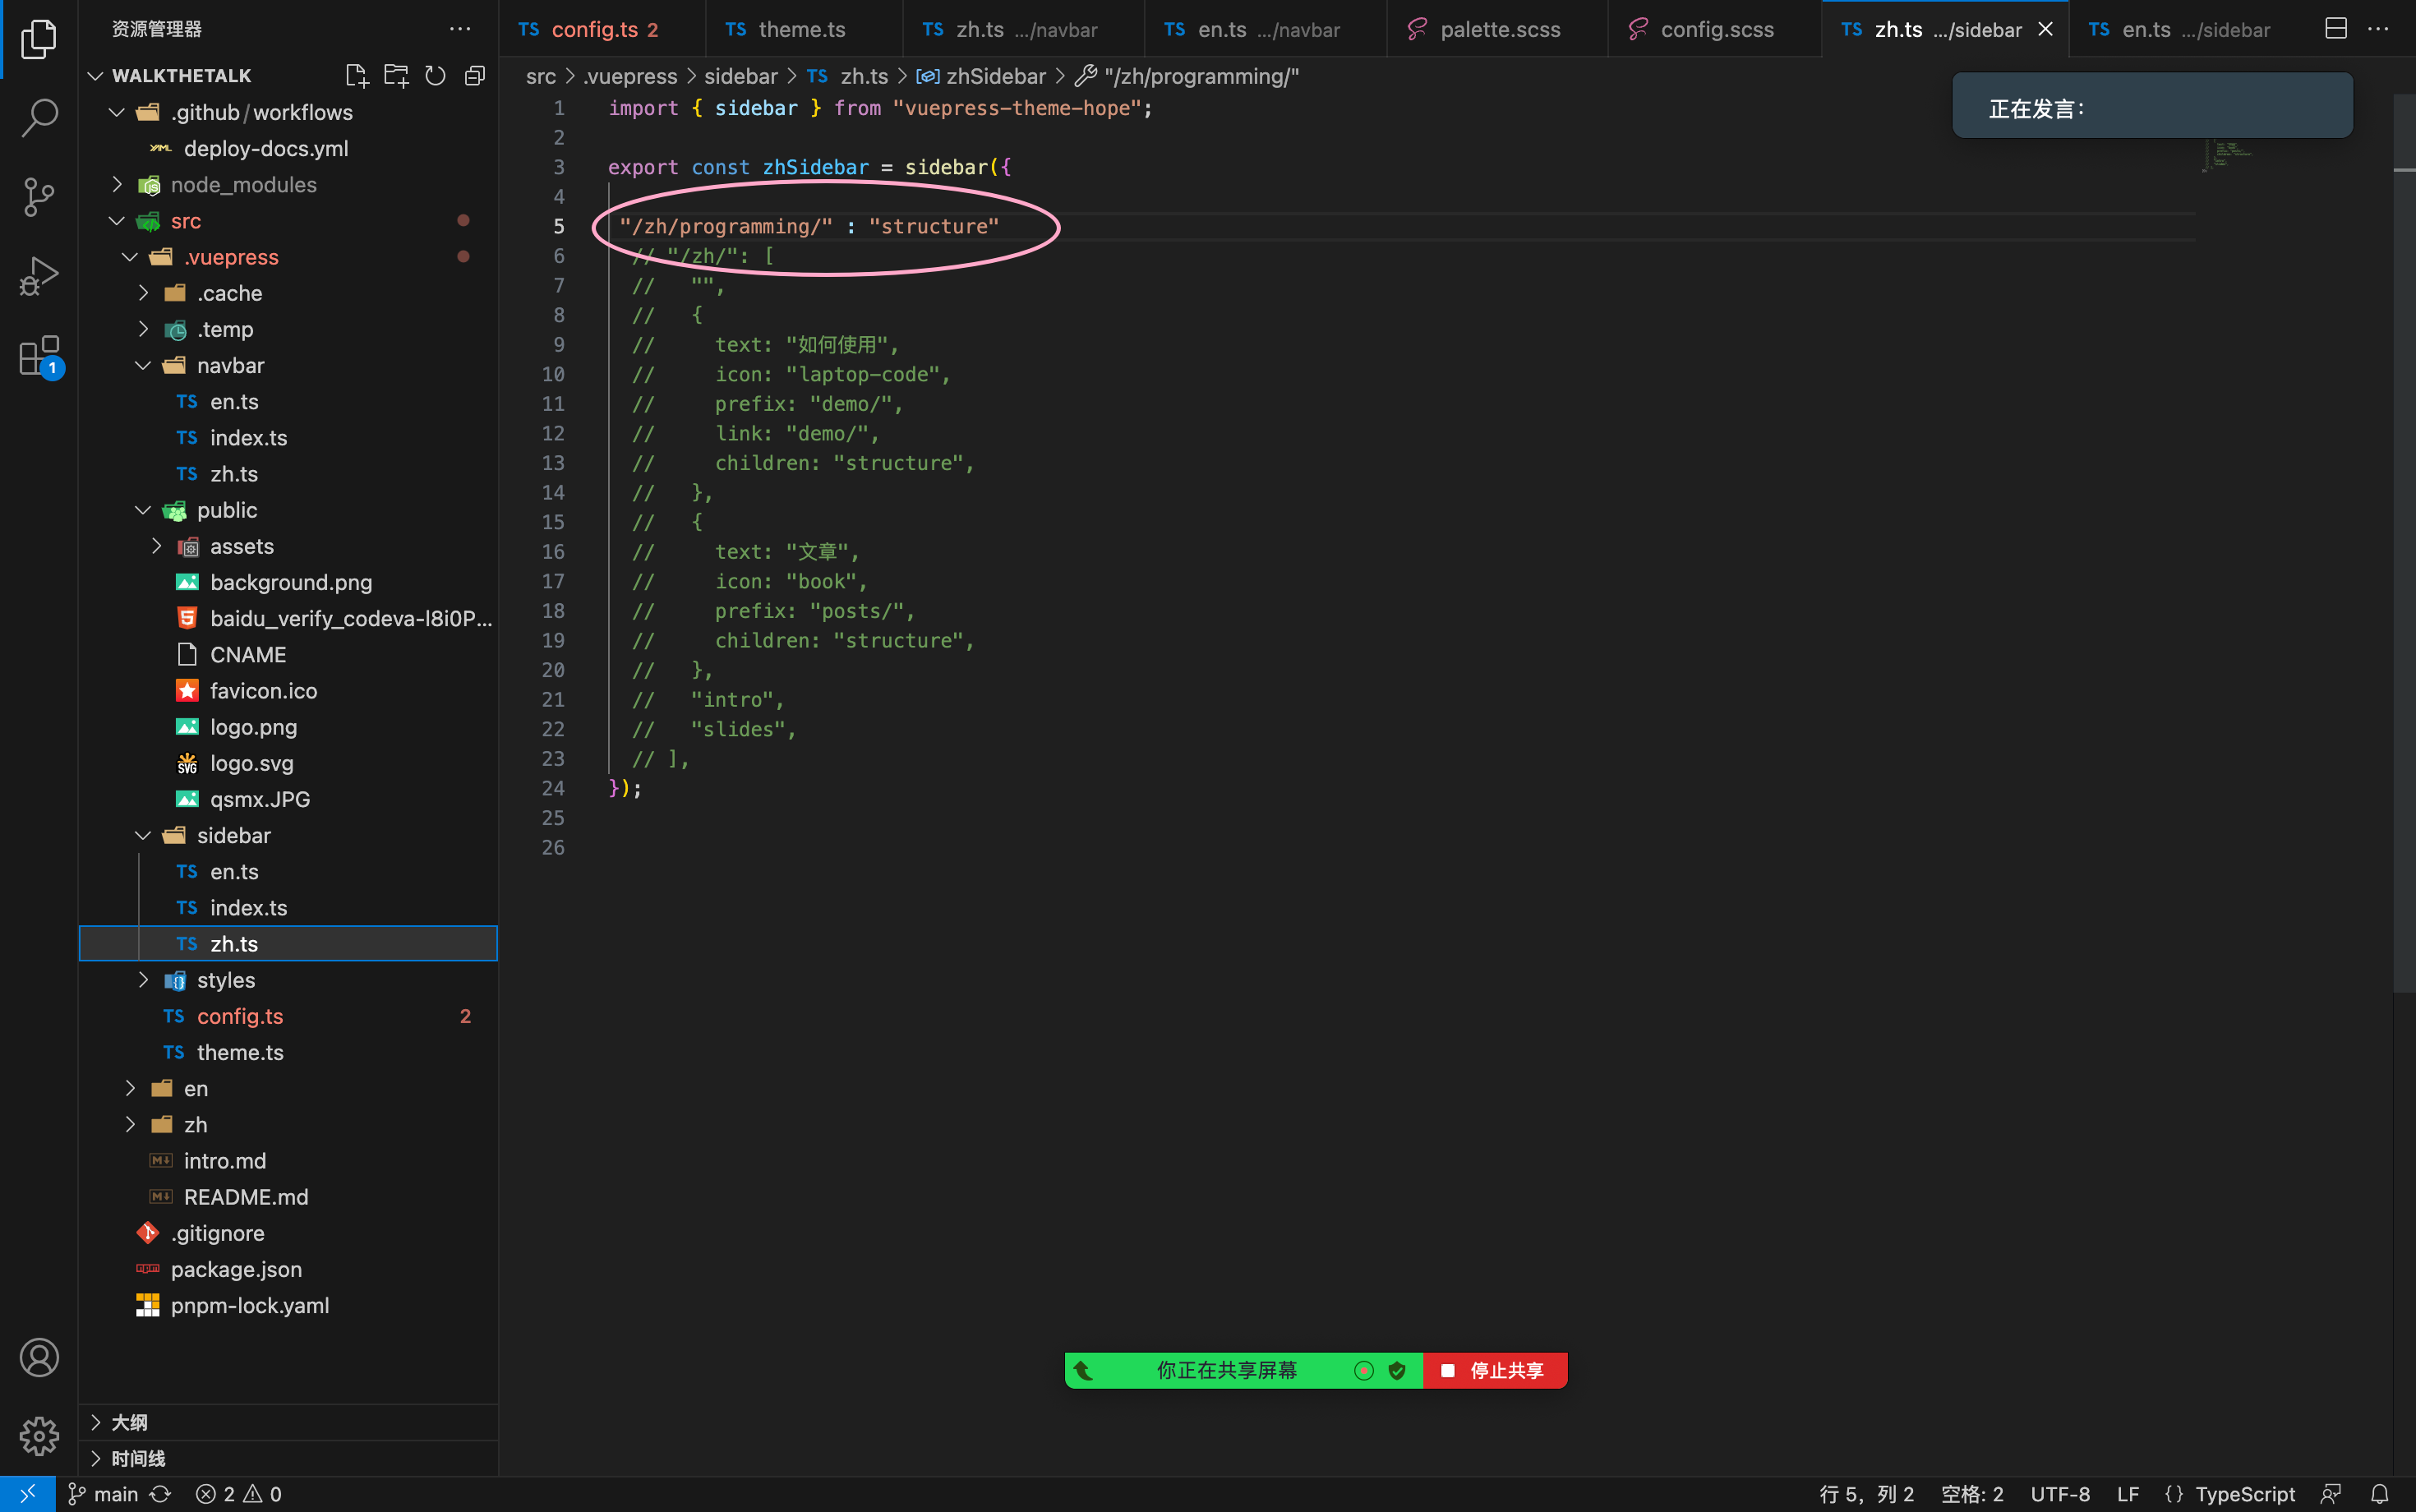This screenshot has width=2416, height=1512.
Task: Collapse all folders in explorer
Action: (x=475, y=75)
